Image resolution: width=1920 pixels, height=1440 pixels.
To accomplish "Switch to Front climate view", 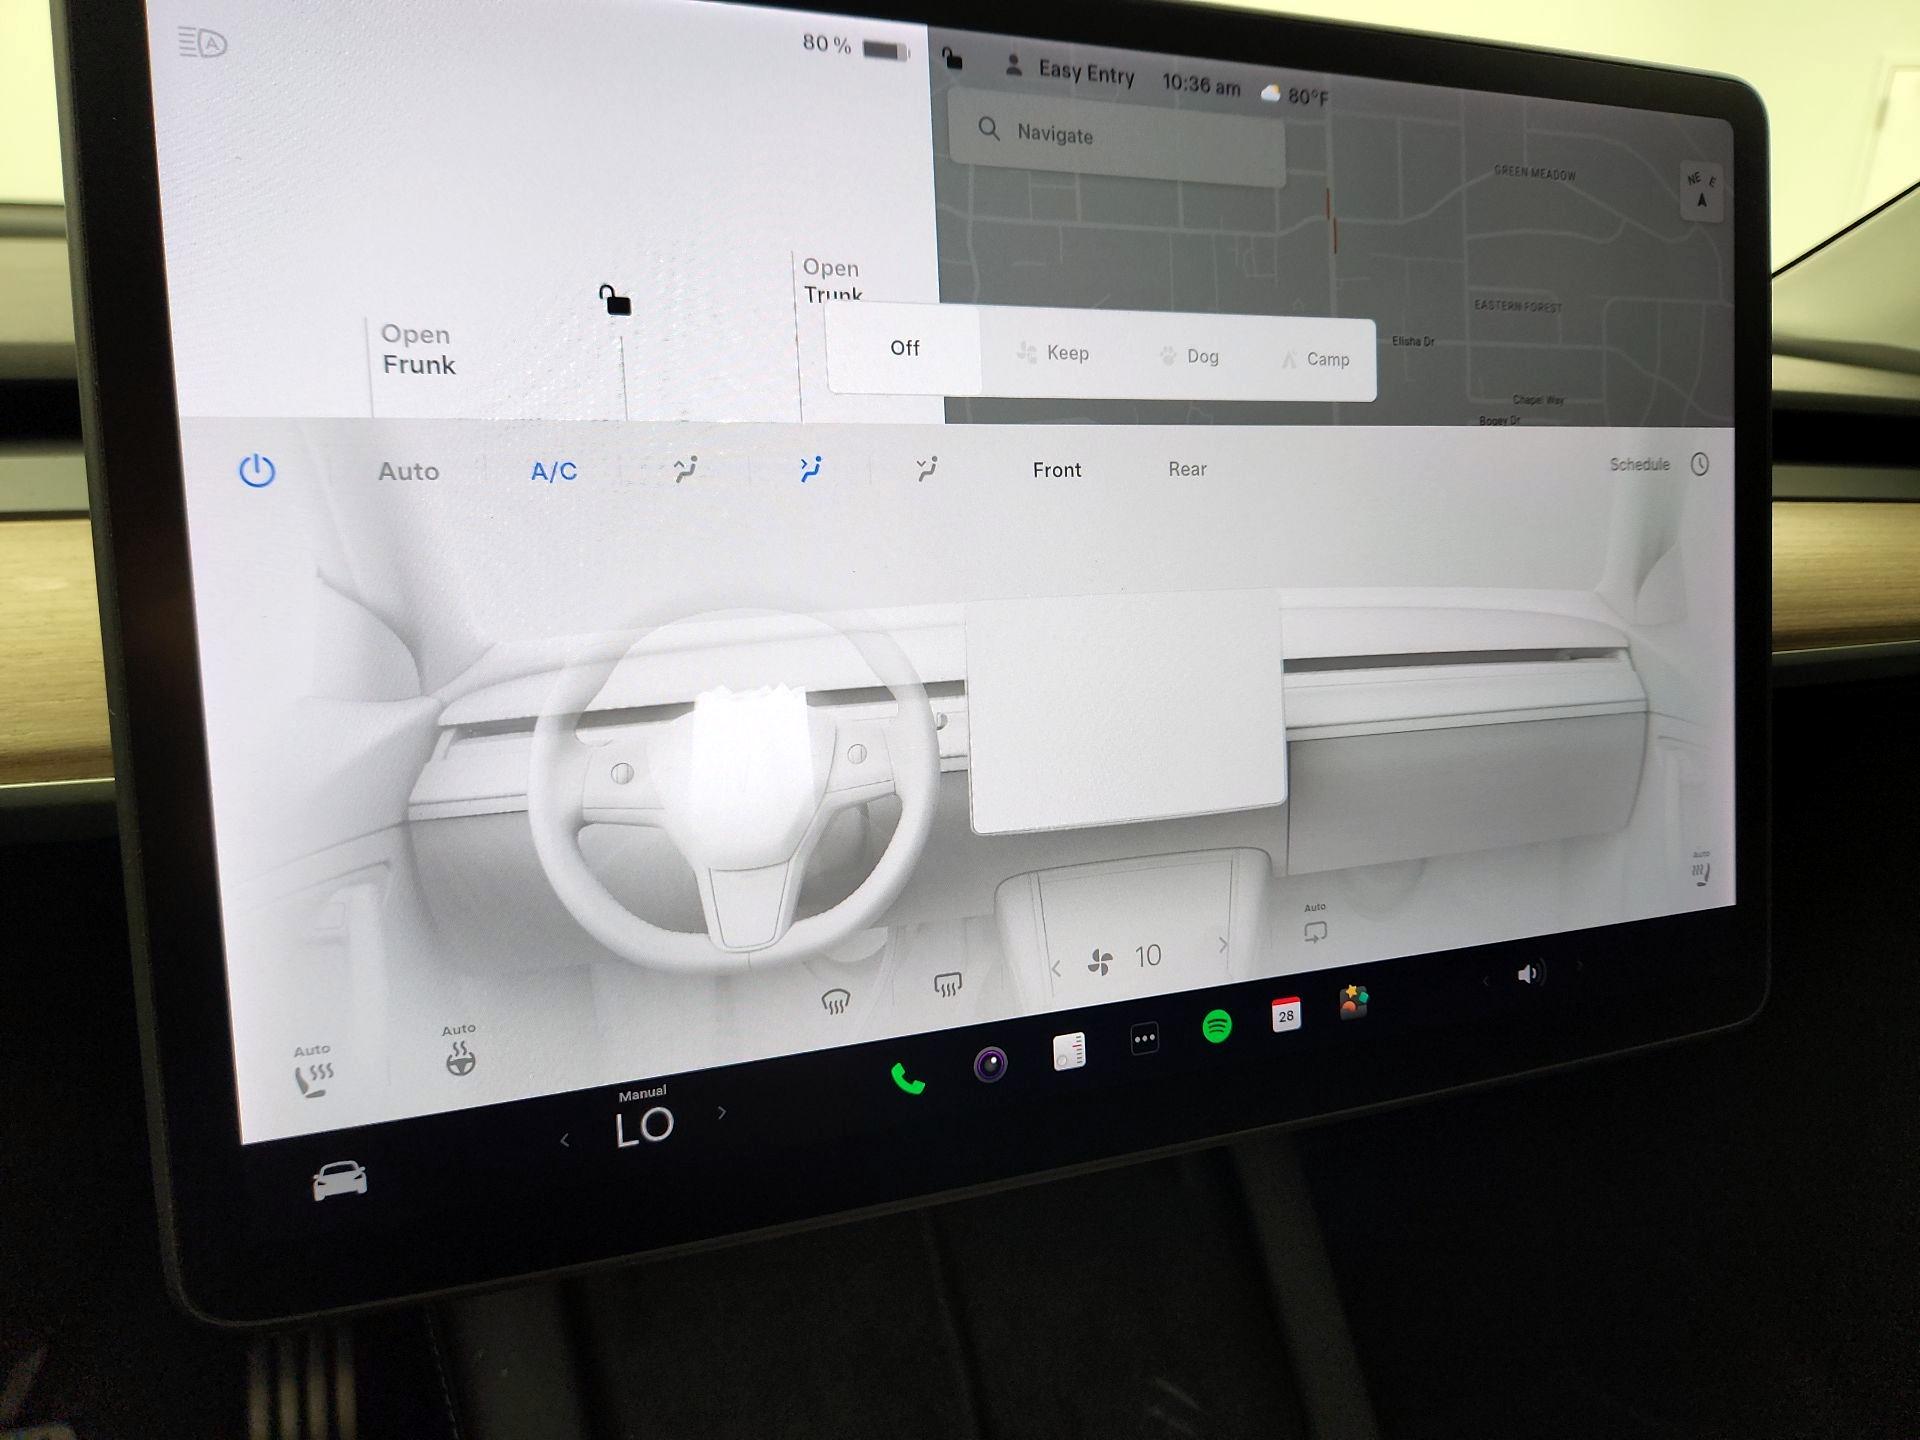I will pyautogui.click(x=1057, y=470).
